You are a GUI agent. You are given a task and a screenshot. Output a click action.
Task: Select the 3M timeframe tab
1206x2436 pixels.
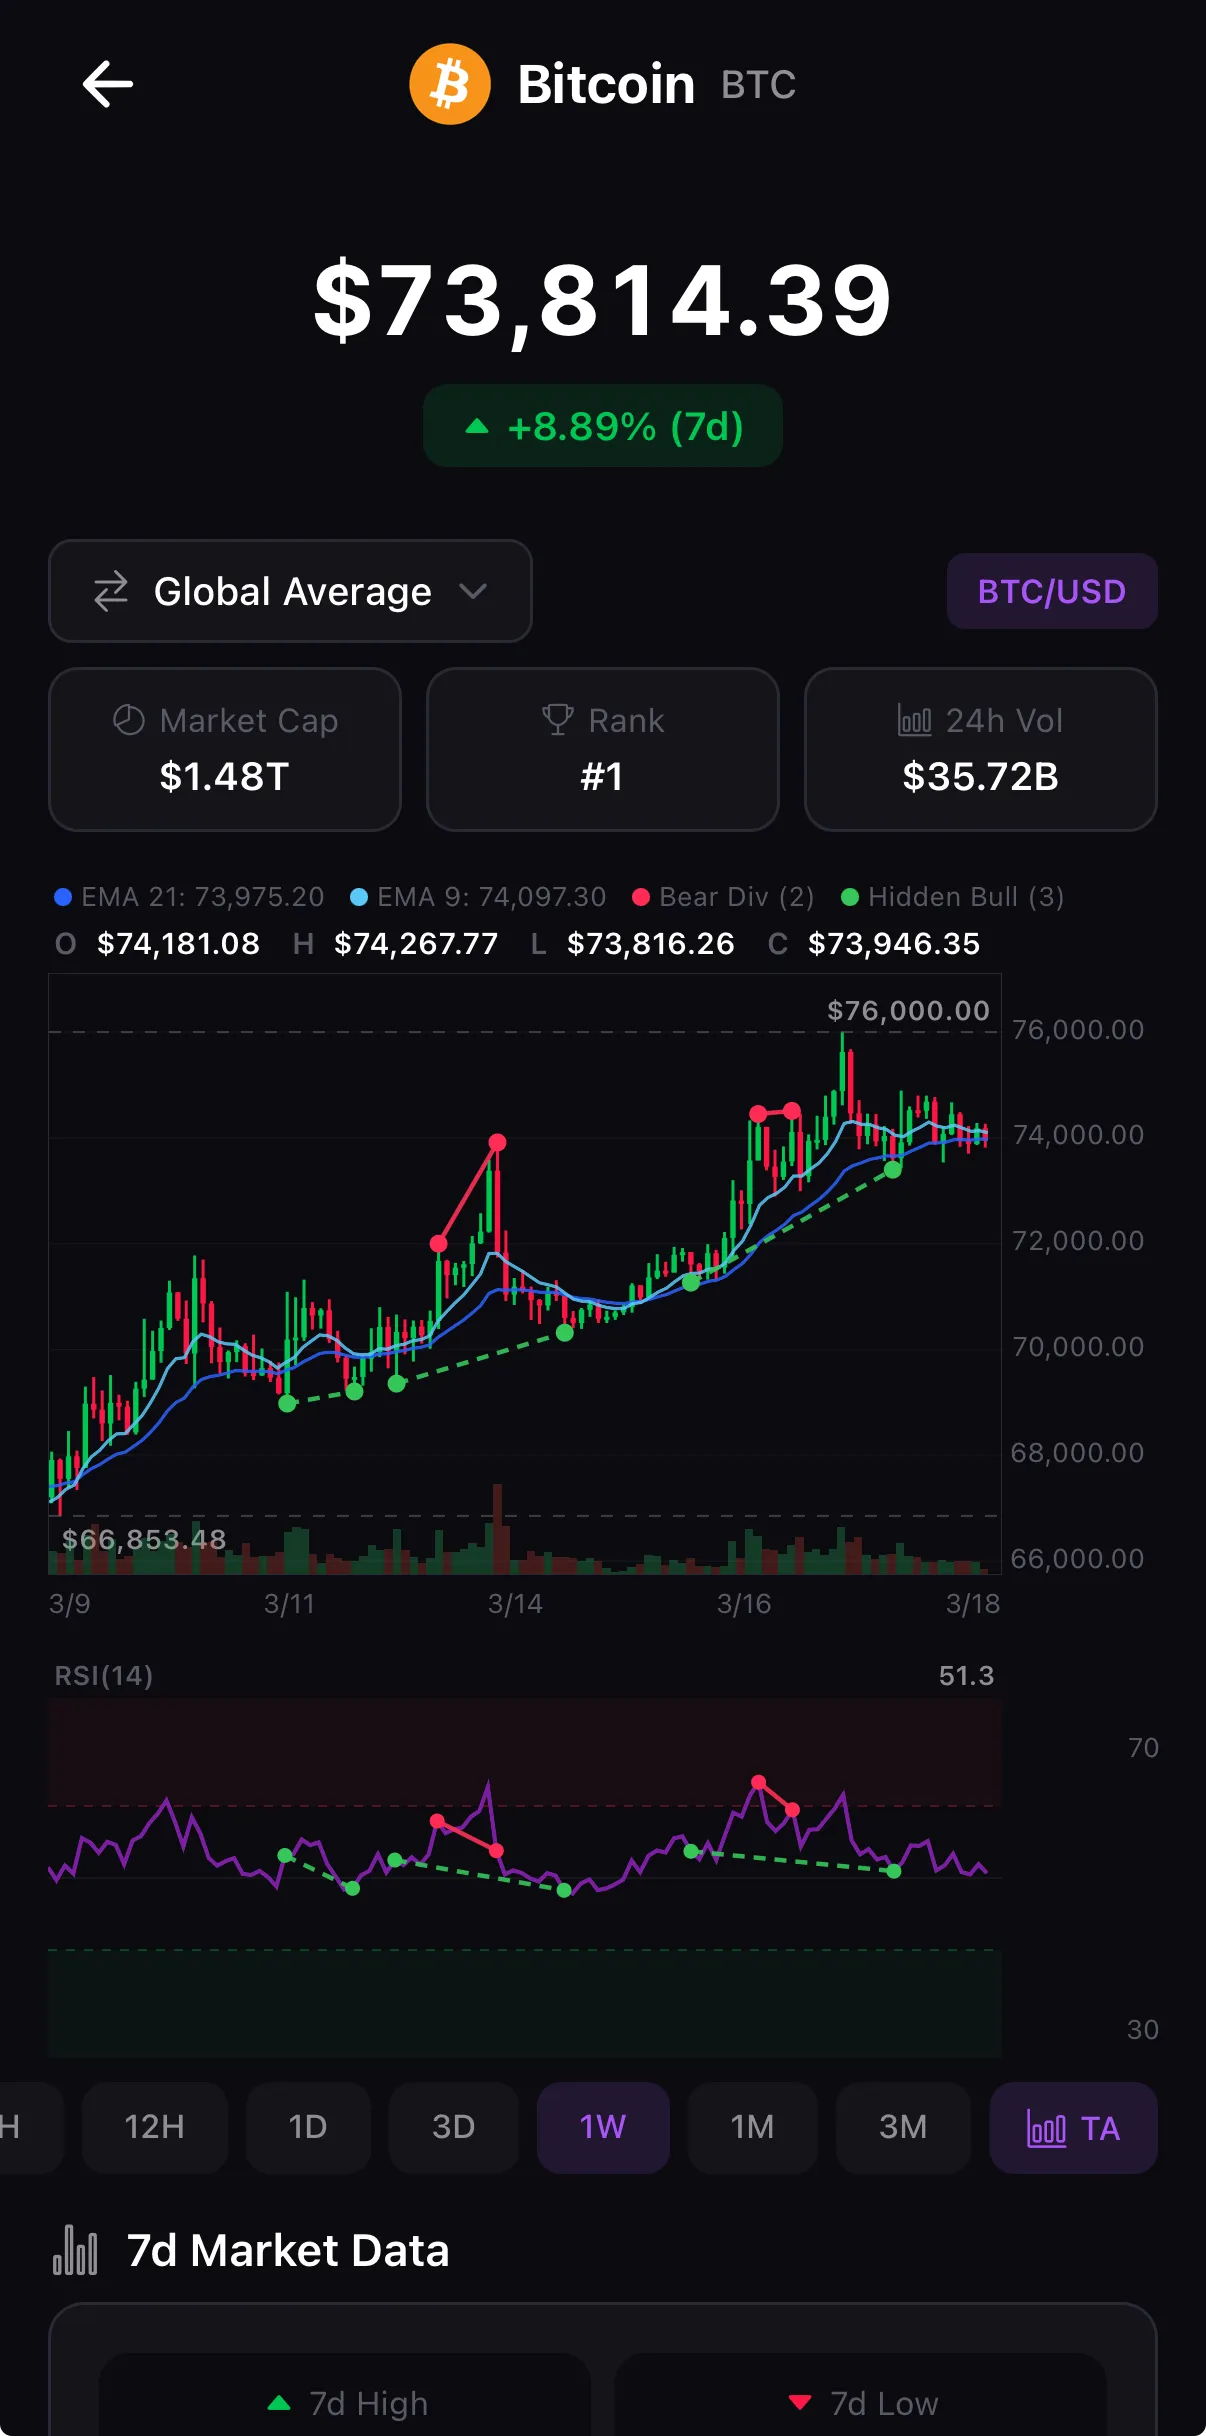tap(903, 2127)
